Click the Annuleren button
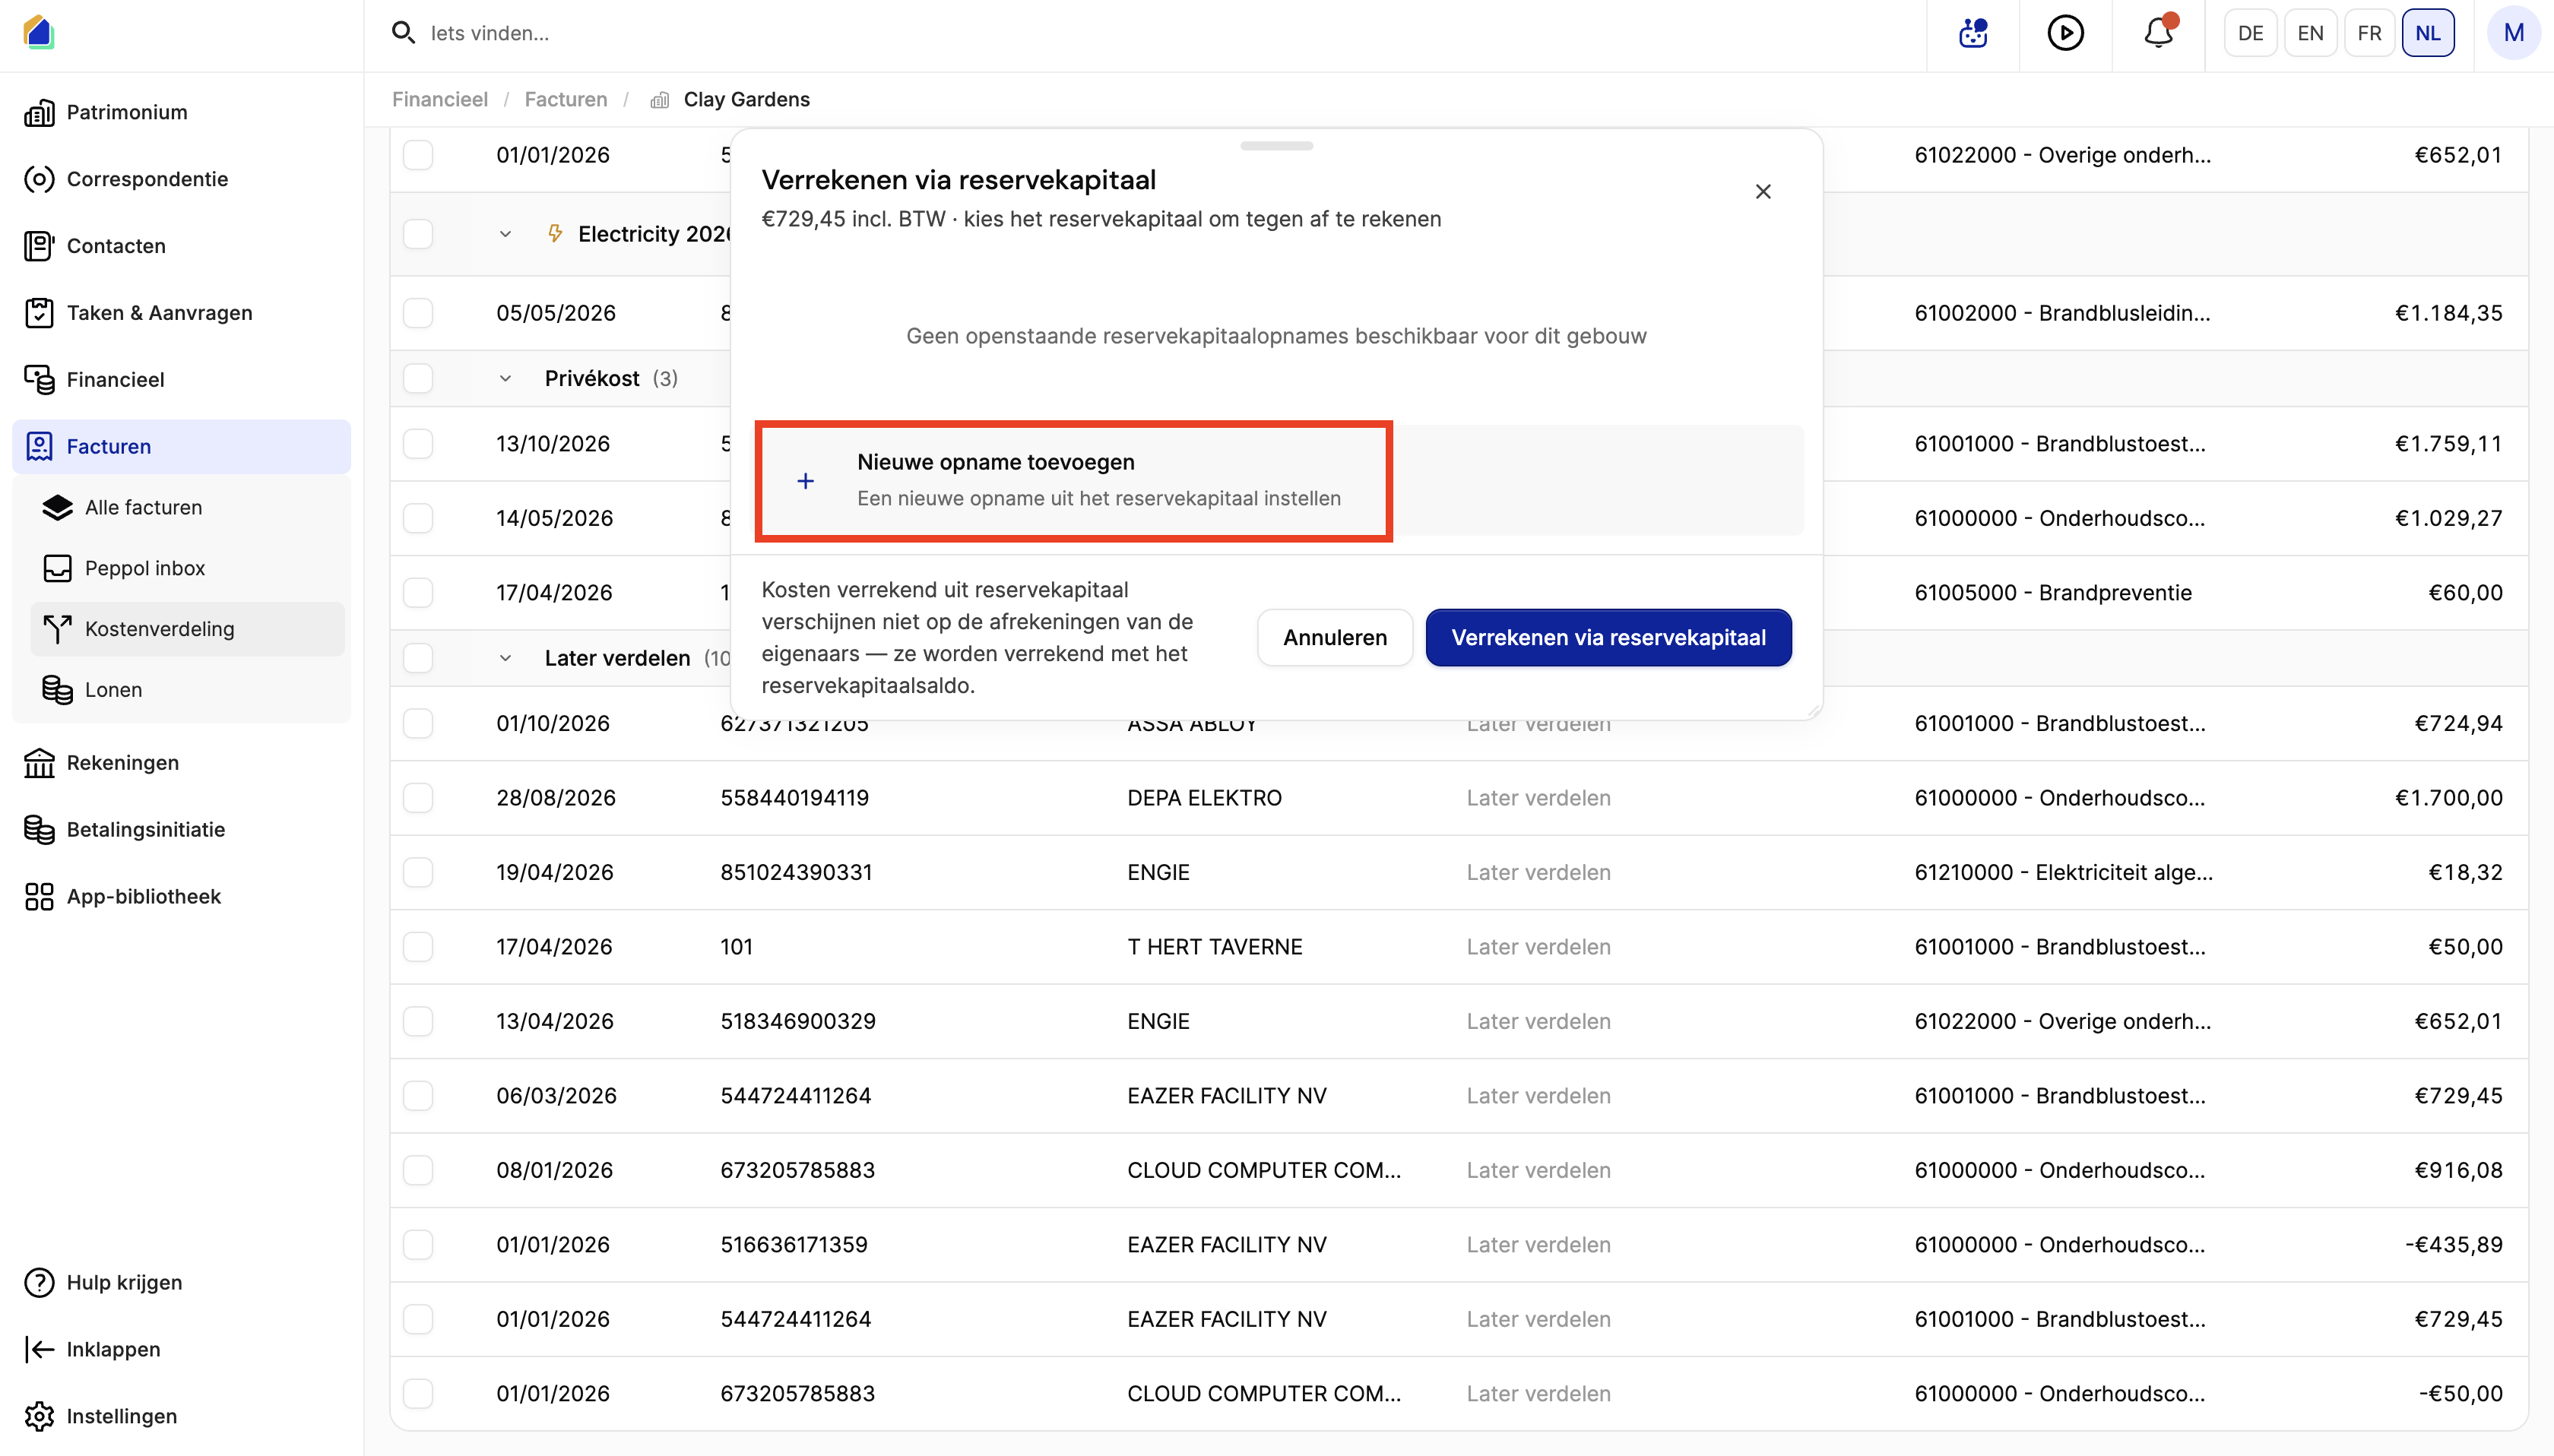 click(x=1335, y=637)
